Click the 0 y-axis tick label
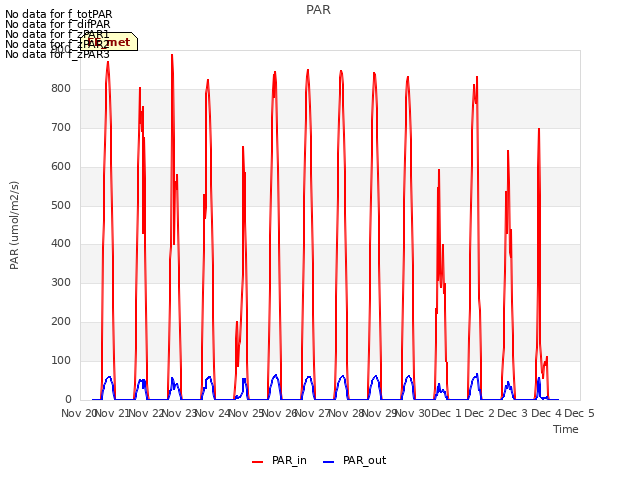This screenshot has height=480, width=640. 68,399
